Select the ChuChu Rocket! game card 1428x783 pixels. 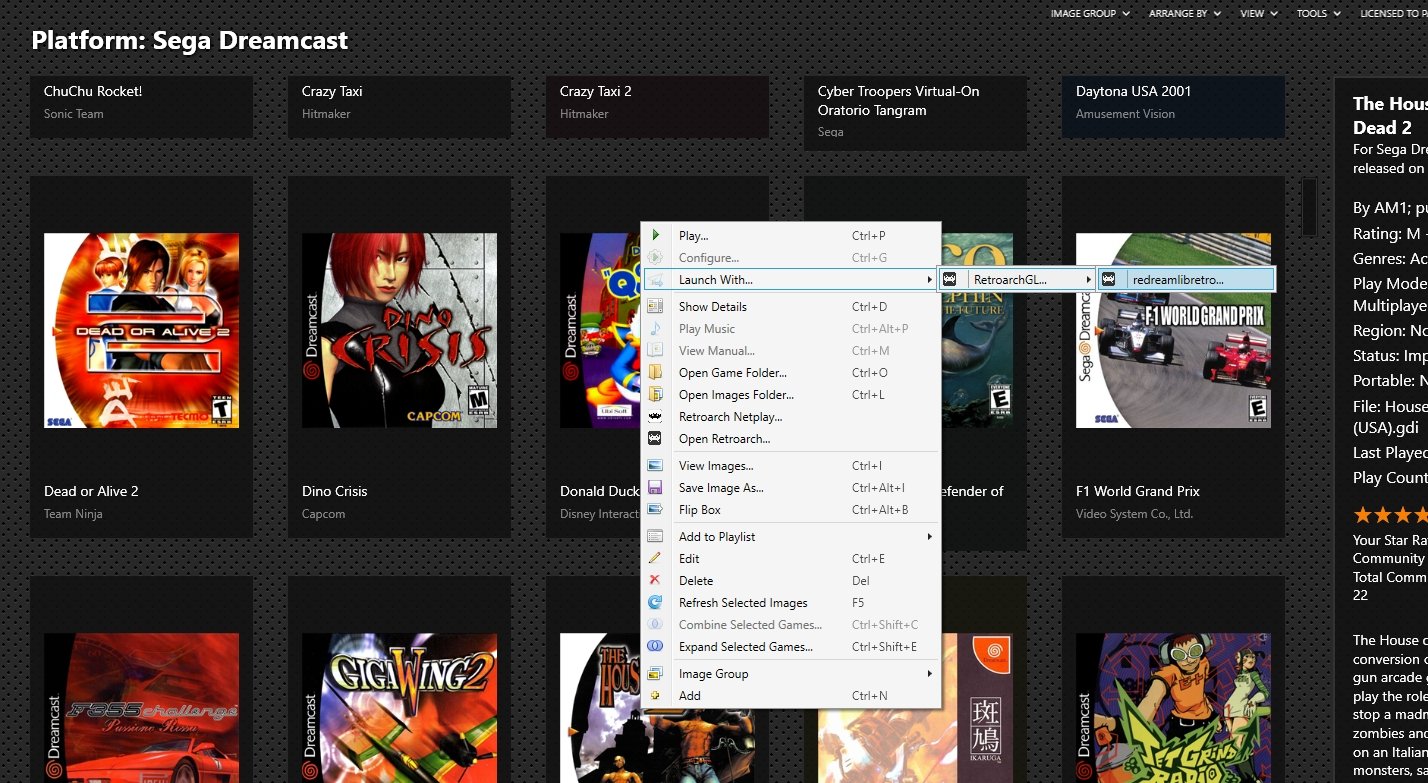pos(141,106)
